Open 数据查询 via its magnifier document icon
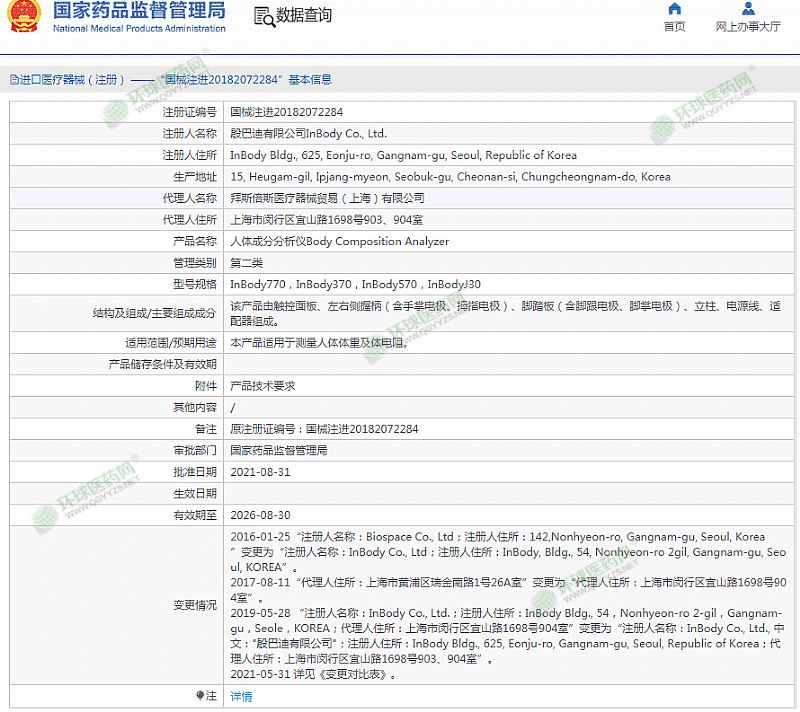This screenshot has width=800, height=712. click(x=263, y=16)
